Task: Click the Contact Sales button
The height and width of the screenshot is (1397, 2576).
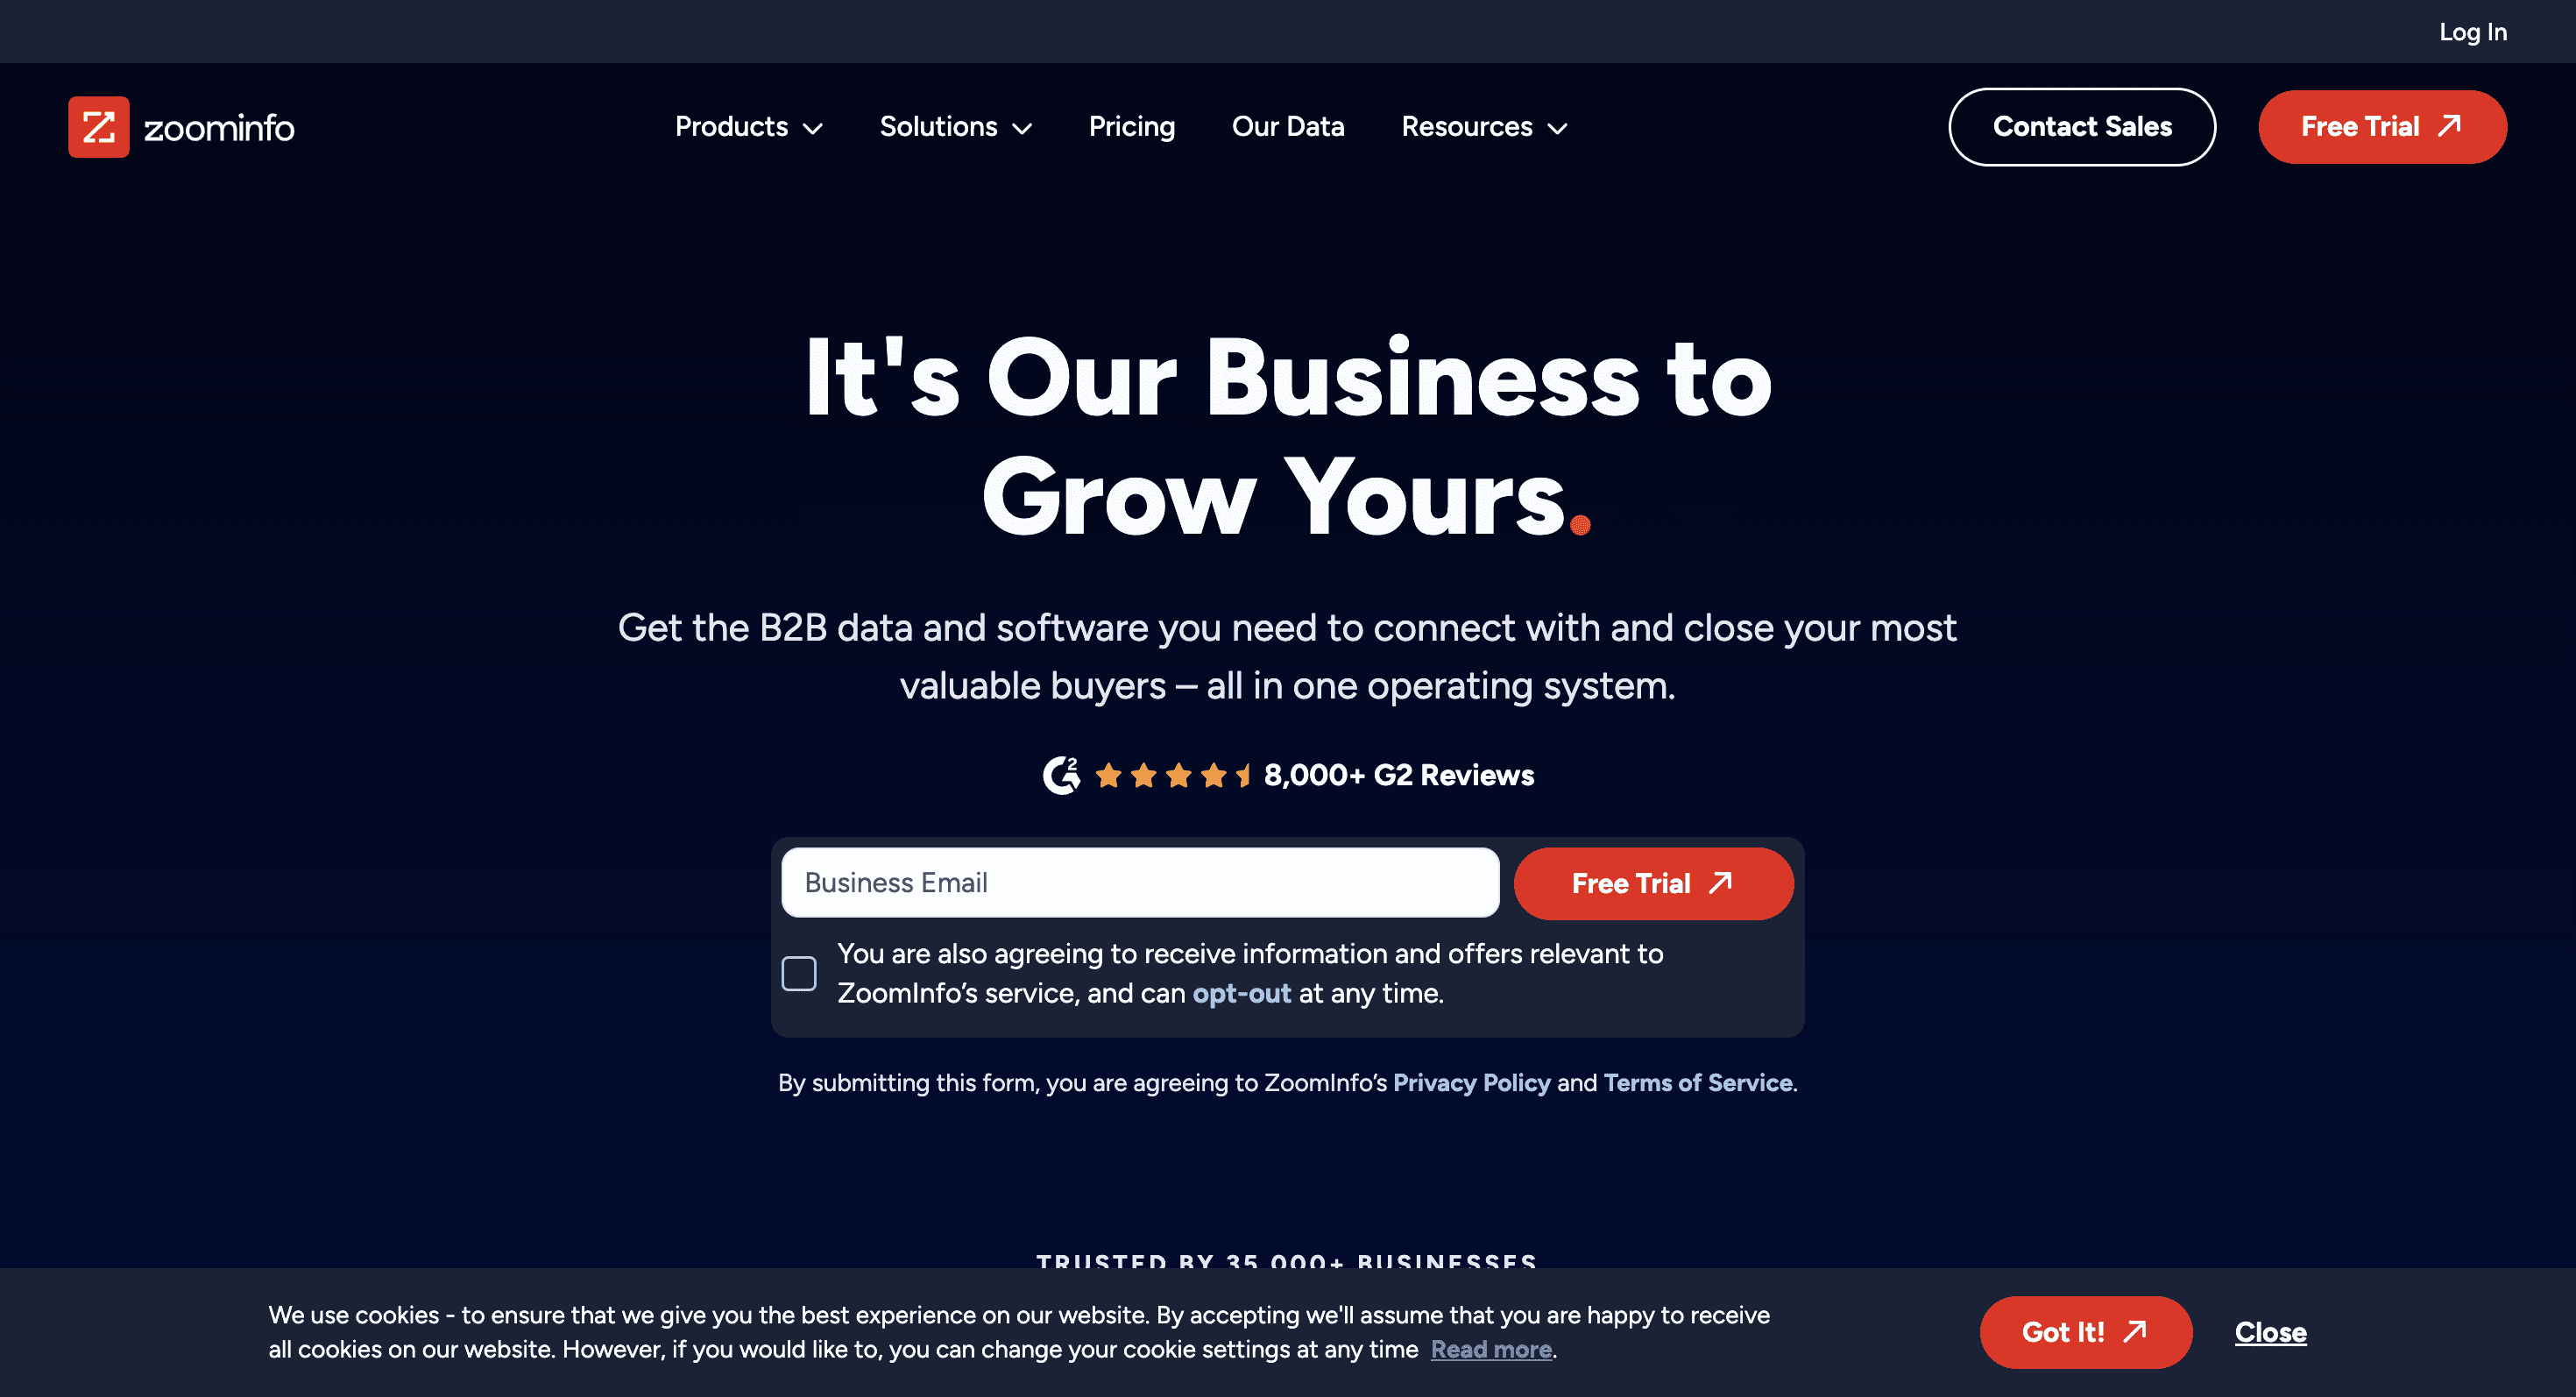Action: click(2083, 127)
